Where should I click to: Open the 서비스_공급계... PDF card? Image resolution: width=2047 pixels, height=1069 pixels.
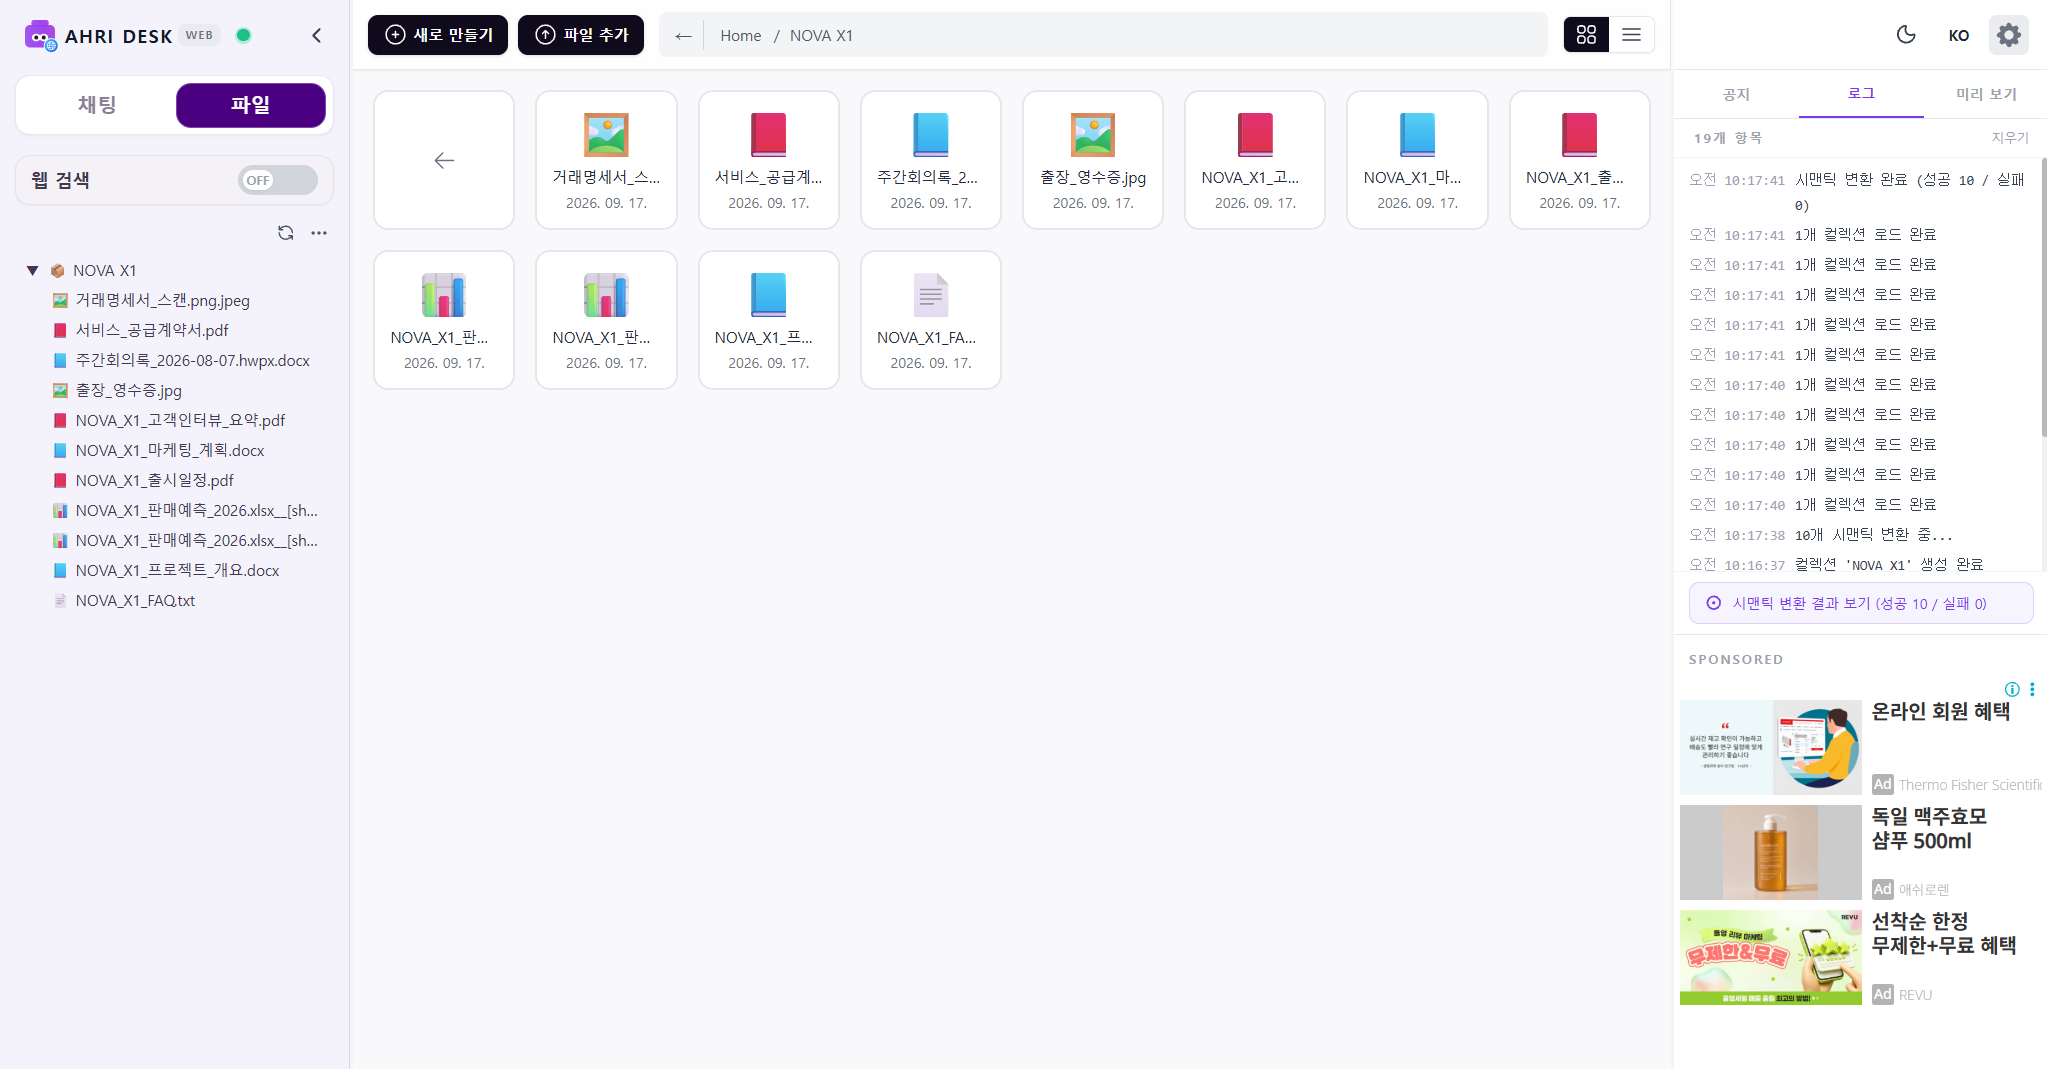tap(768, 160)
